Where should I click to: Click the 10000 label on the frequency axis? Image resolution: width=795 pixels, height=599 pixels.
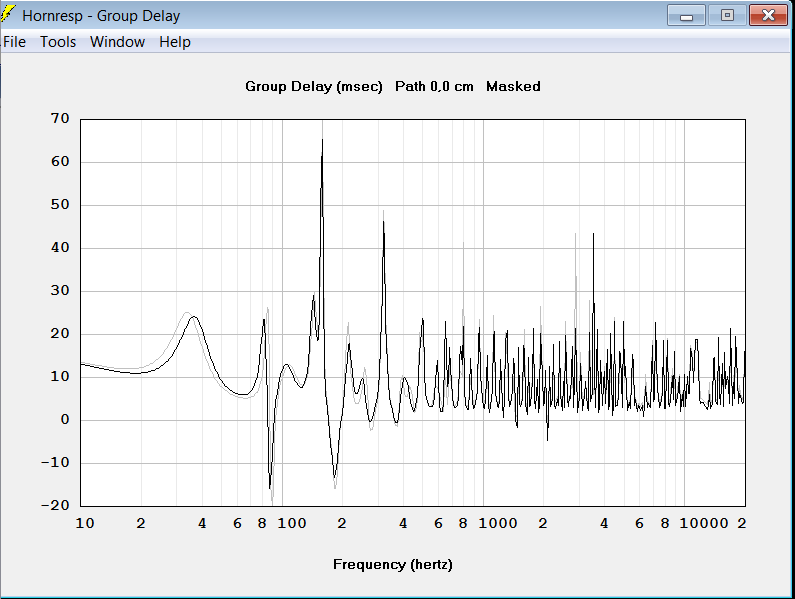704,523
